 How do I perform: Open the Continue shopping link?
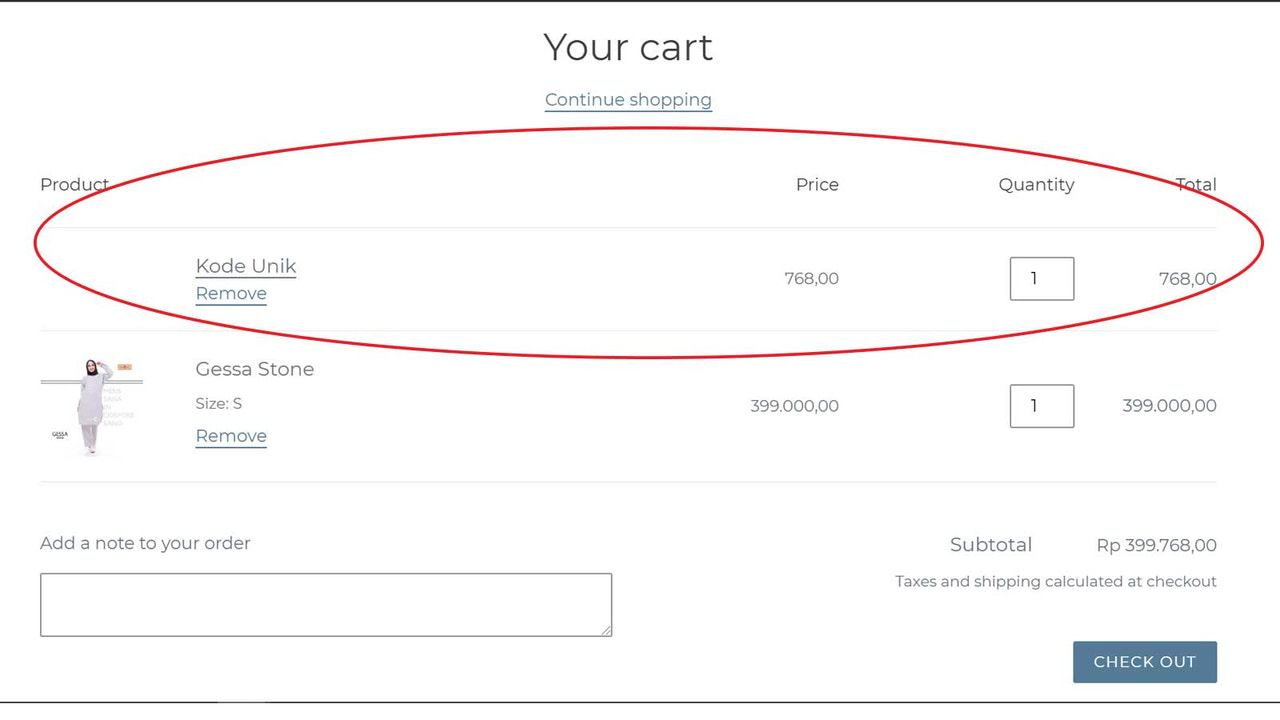628,99
